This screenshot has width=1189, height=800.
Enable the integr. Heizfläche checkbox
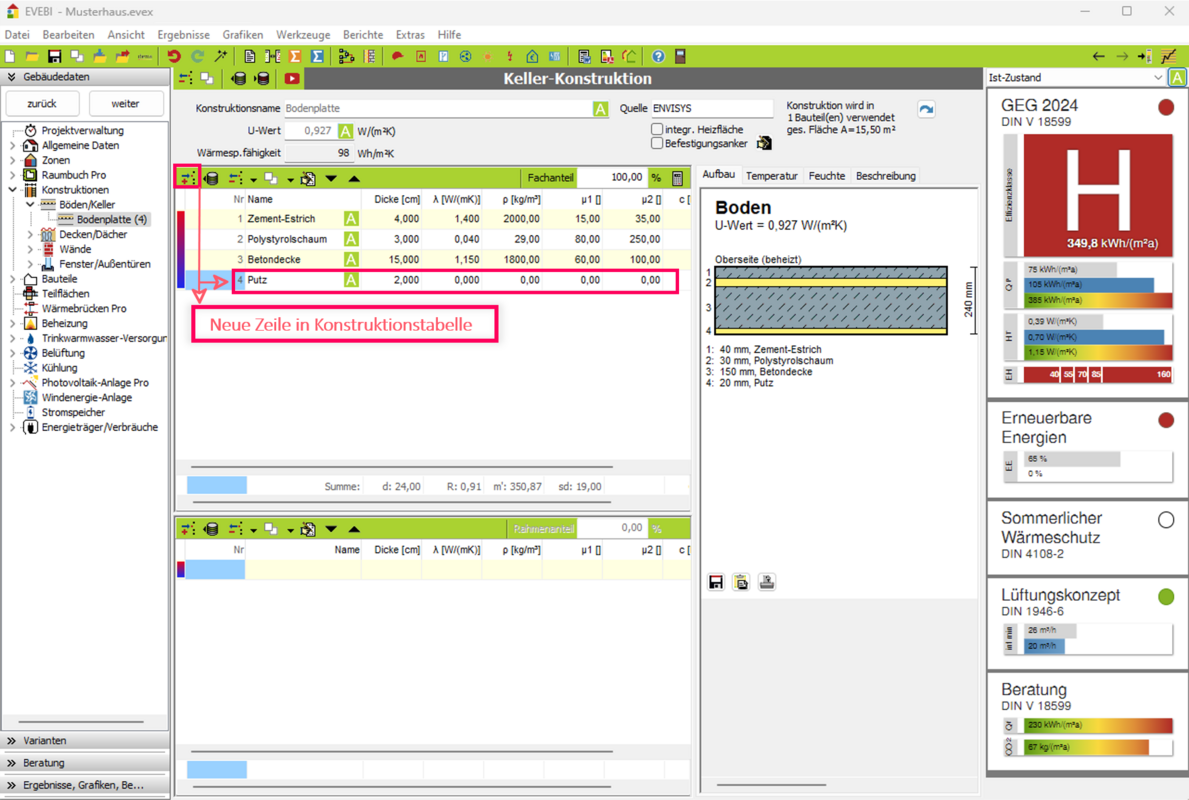pos(657,129)
